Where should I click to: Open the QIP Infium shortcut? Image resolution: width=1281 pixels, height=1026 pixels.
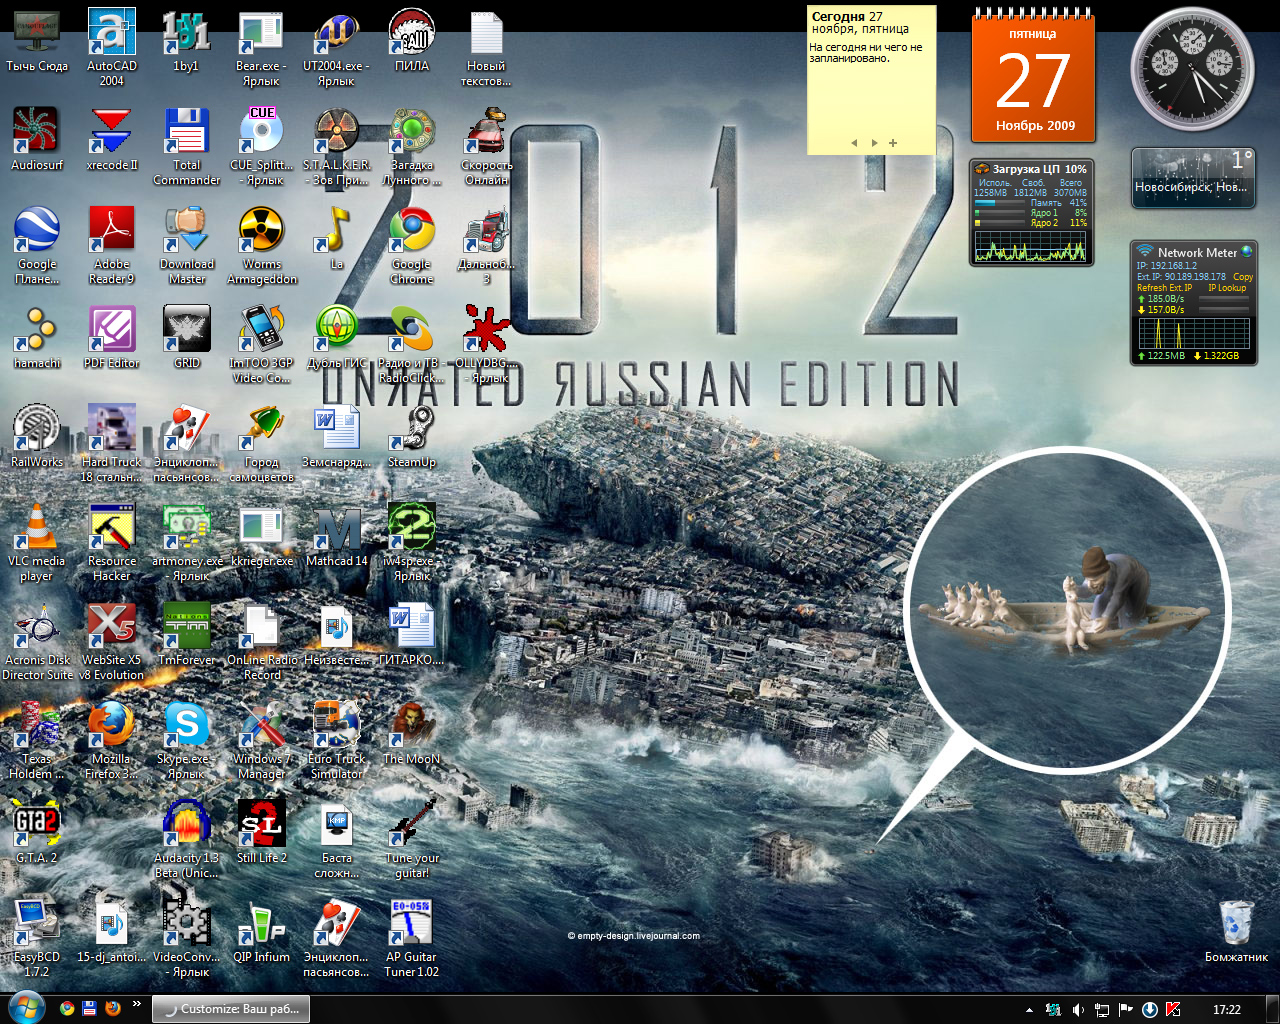pos(262,931)
